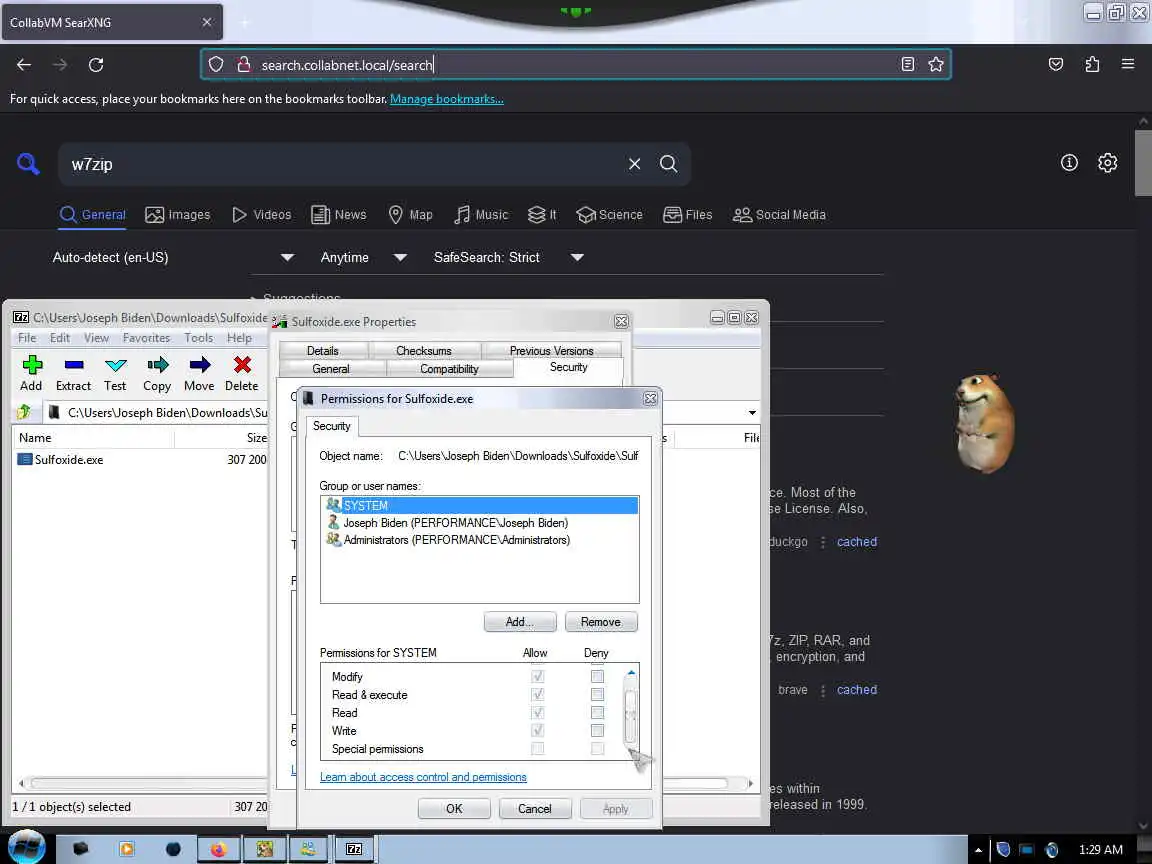Image resolution: width=1152 pixels, height=864 pixels.
Task: Click 7-Zip Copy toolbar icon
Action: (157, 365)
